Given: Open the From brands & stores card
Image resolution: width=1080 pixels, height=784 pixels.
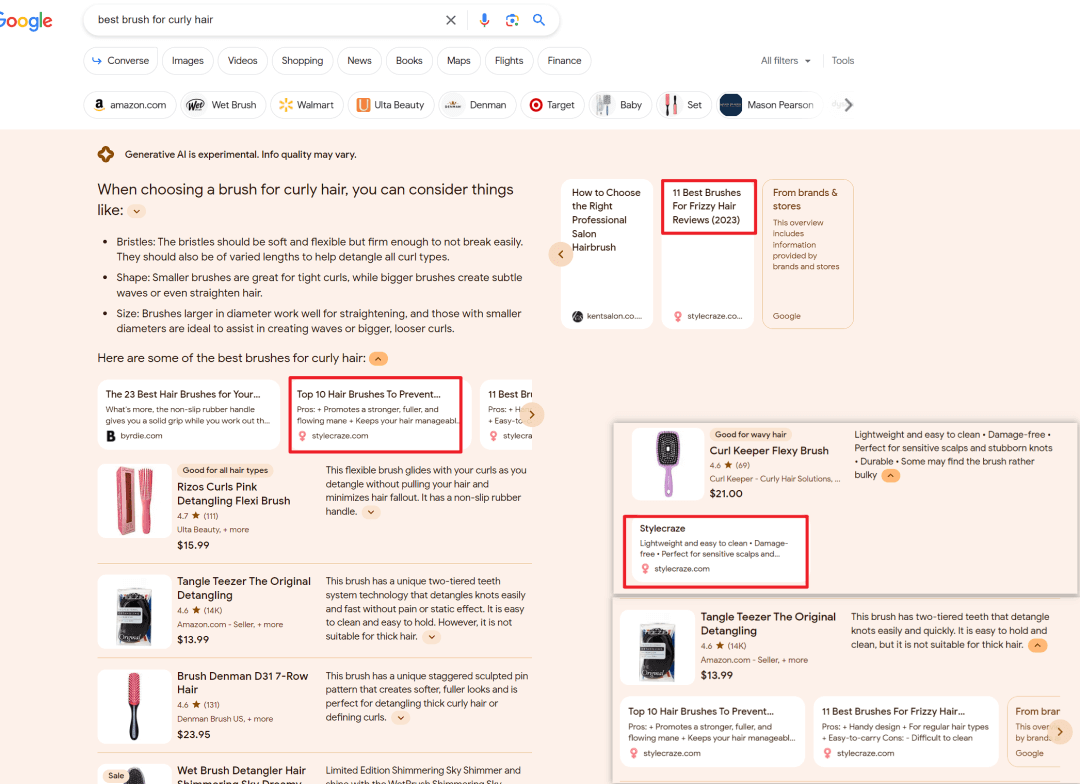Looking at the screenshot, I should (808, 254).
